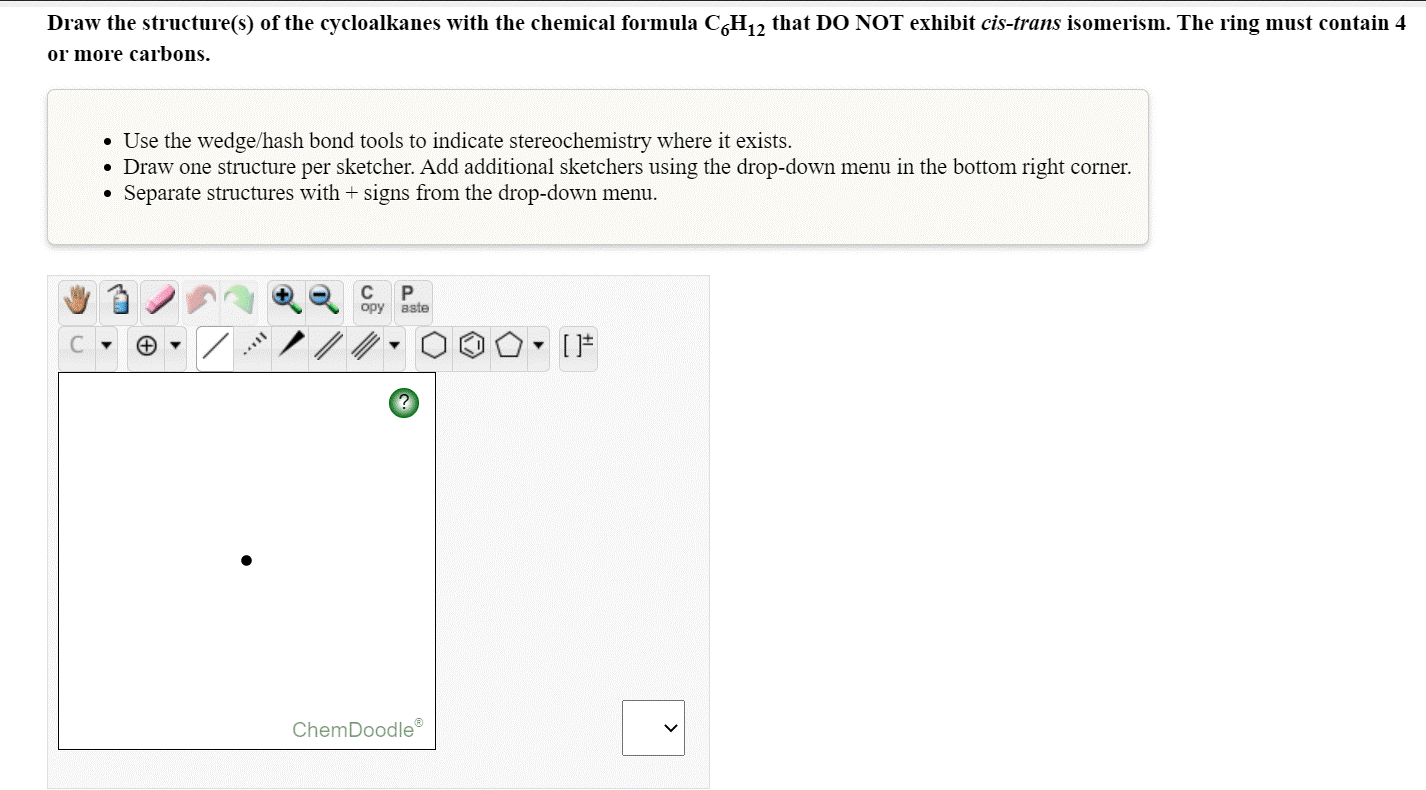This screenshot has width=1426, height=790.
Task: Select the bracket charge tool
Action: tap(578, 347)
